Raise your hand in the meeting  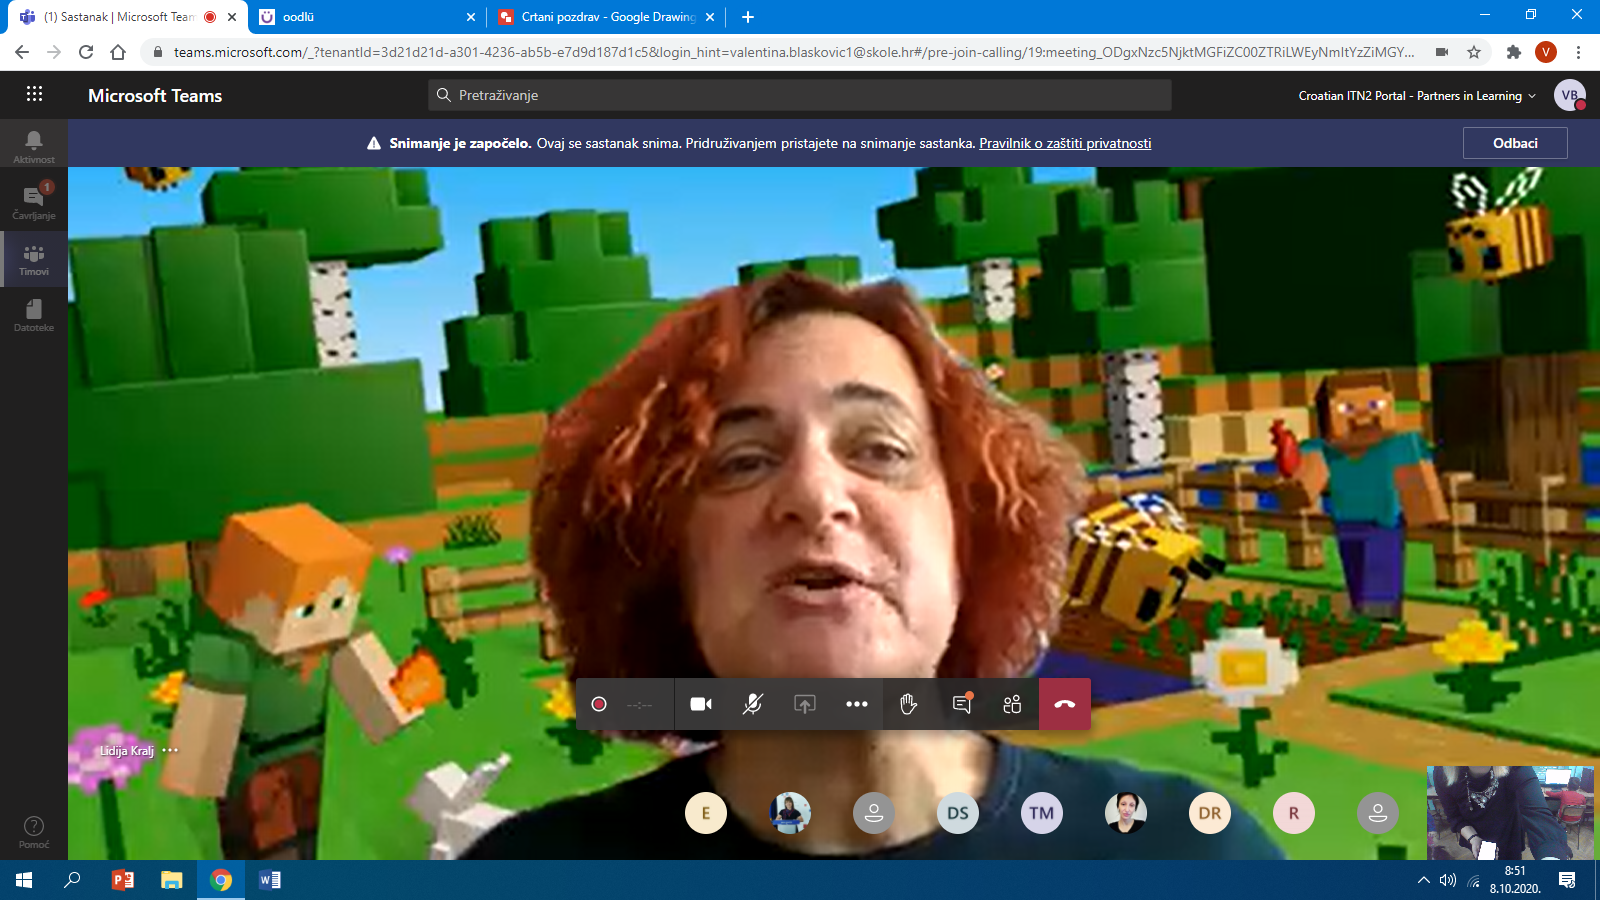[x=908, y=704]
